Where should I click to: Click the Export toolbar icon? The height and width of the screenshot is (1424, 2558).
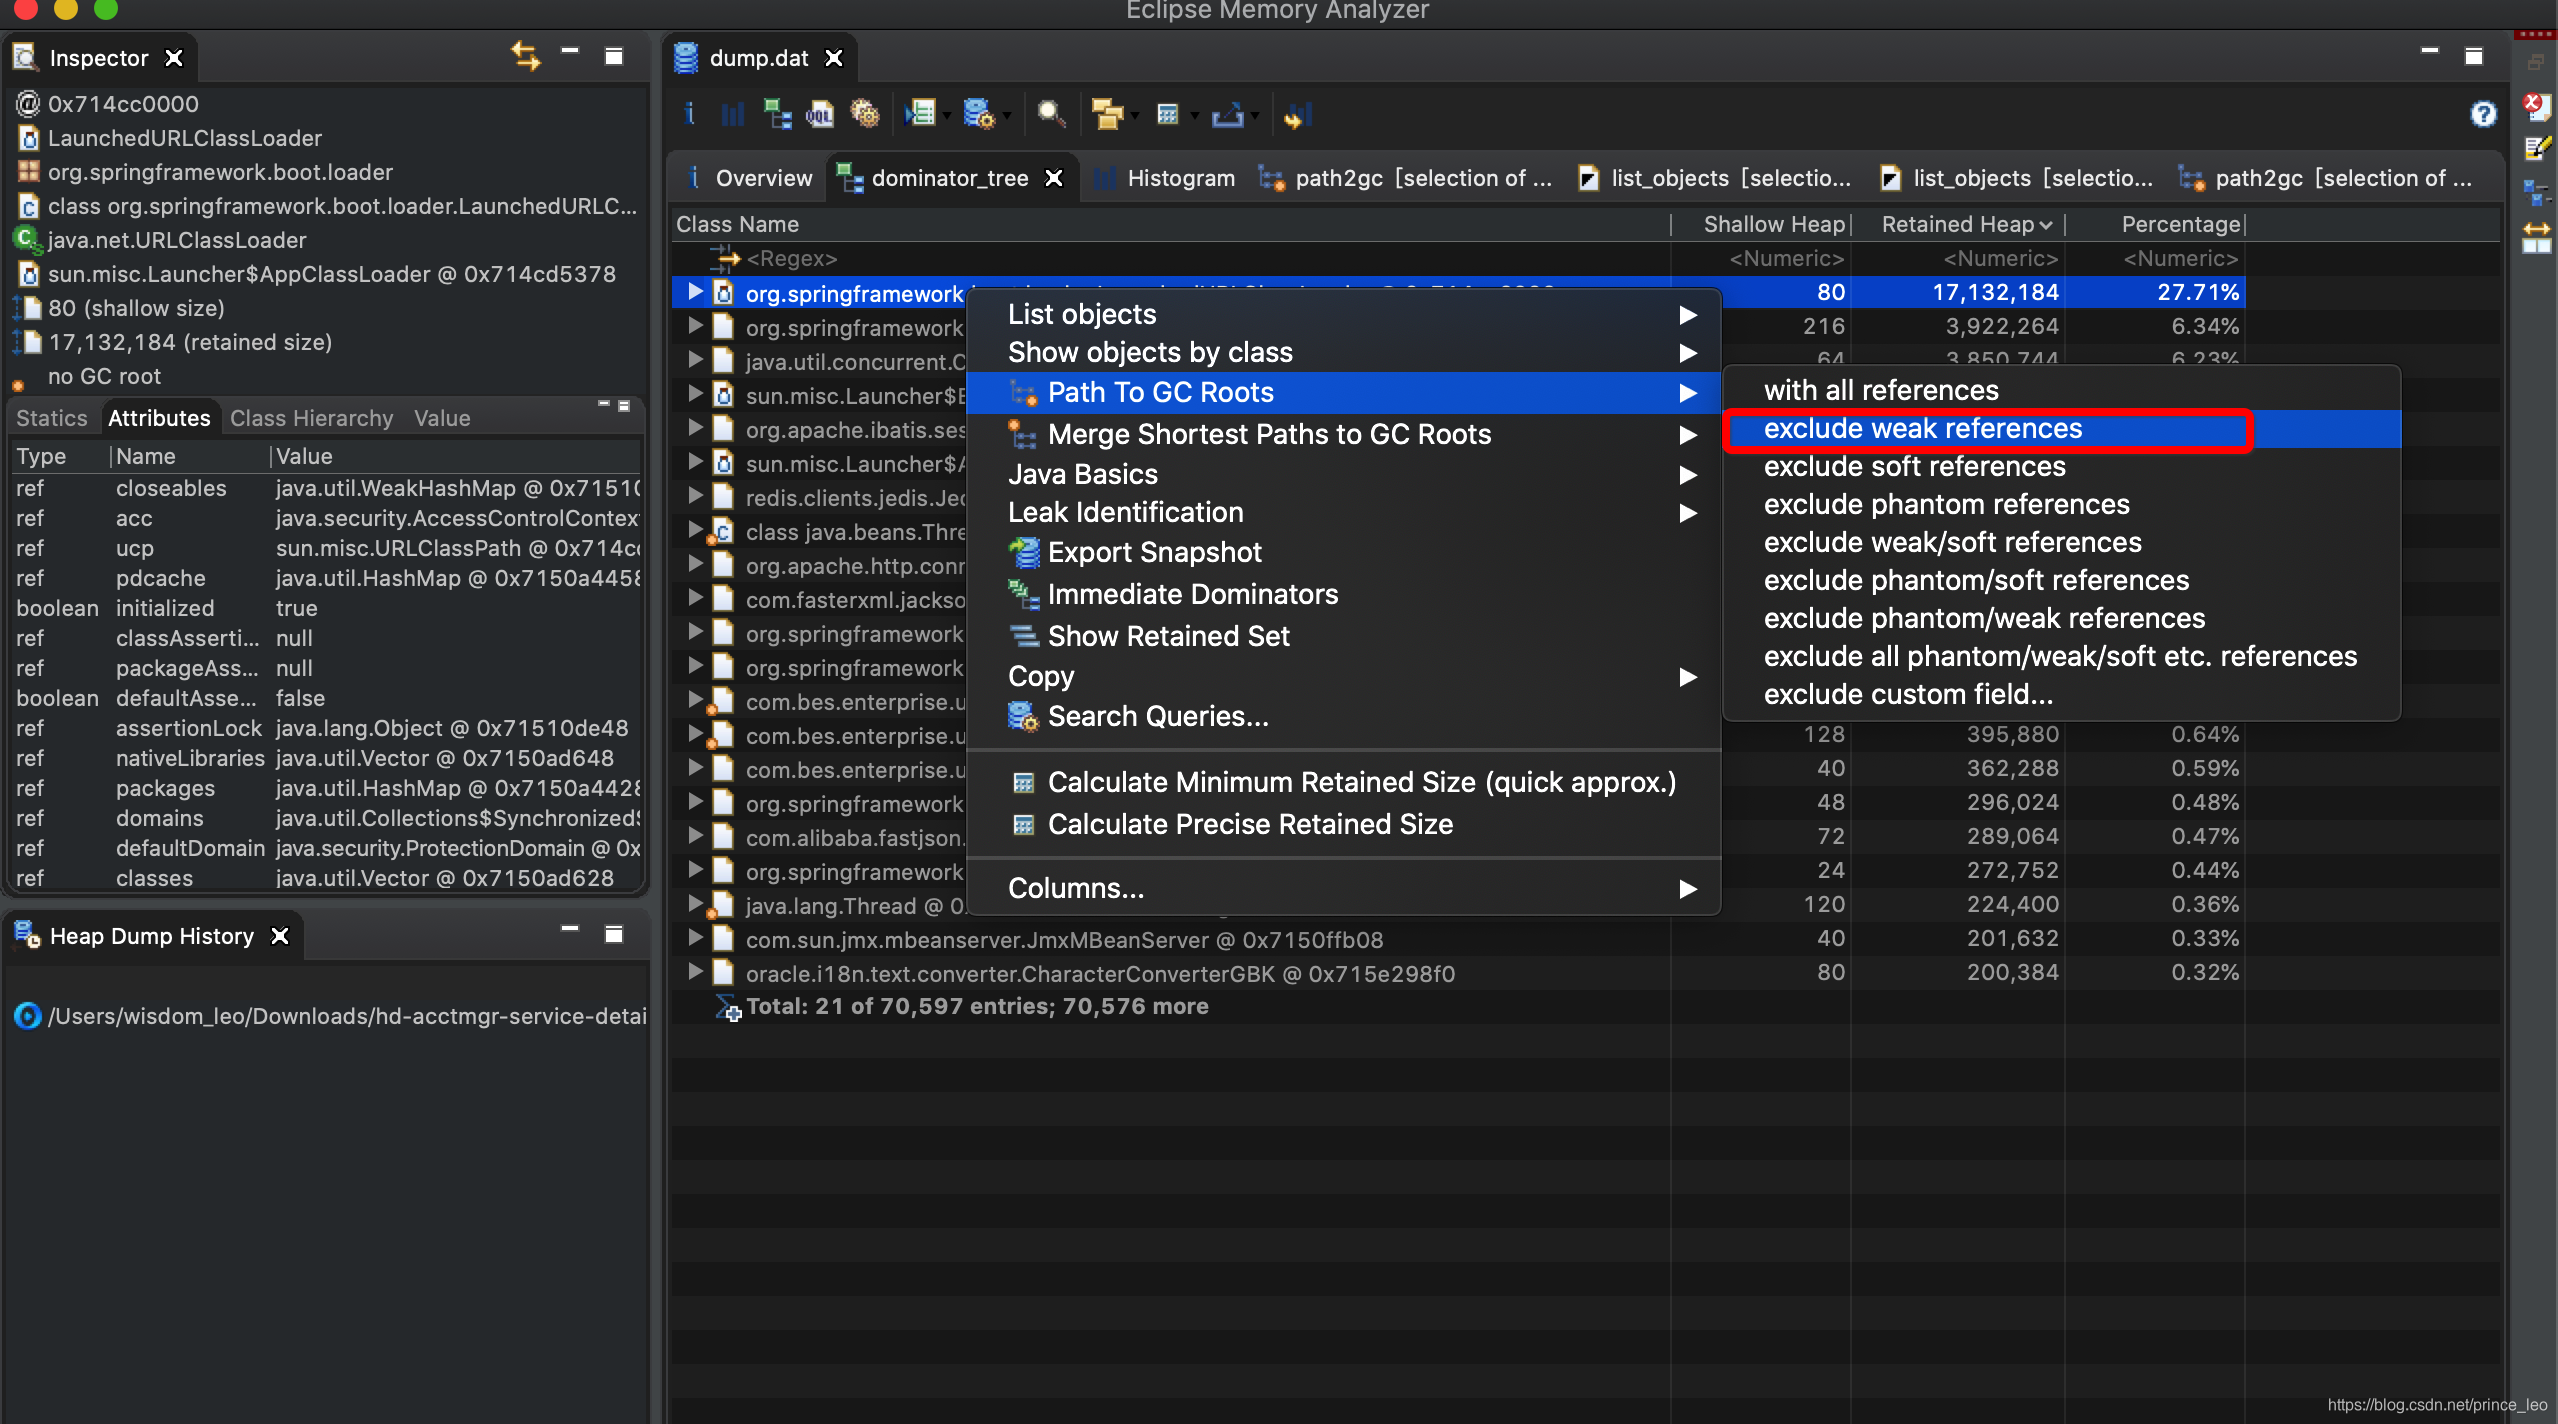(x=1226, y=114)
